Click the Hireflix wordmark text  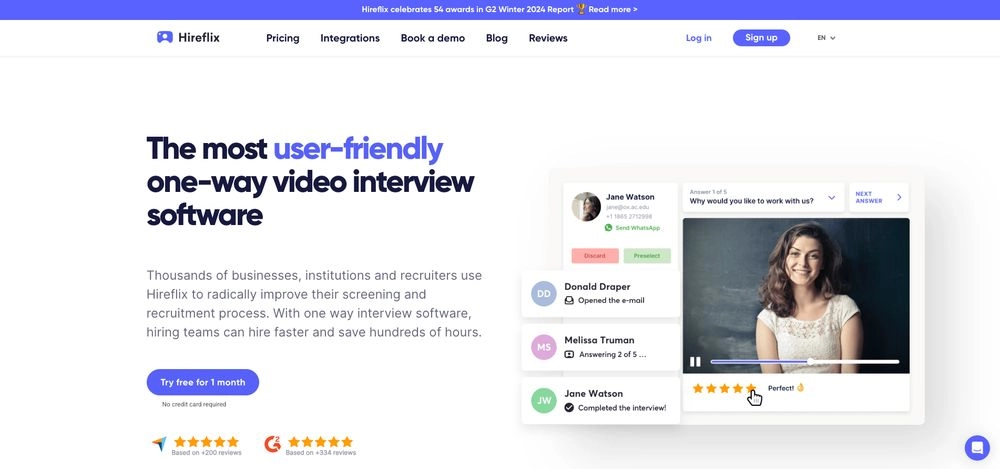(x=199, y=38)
